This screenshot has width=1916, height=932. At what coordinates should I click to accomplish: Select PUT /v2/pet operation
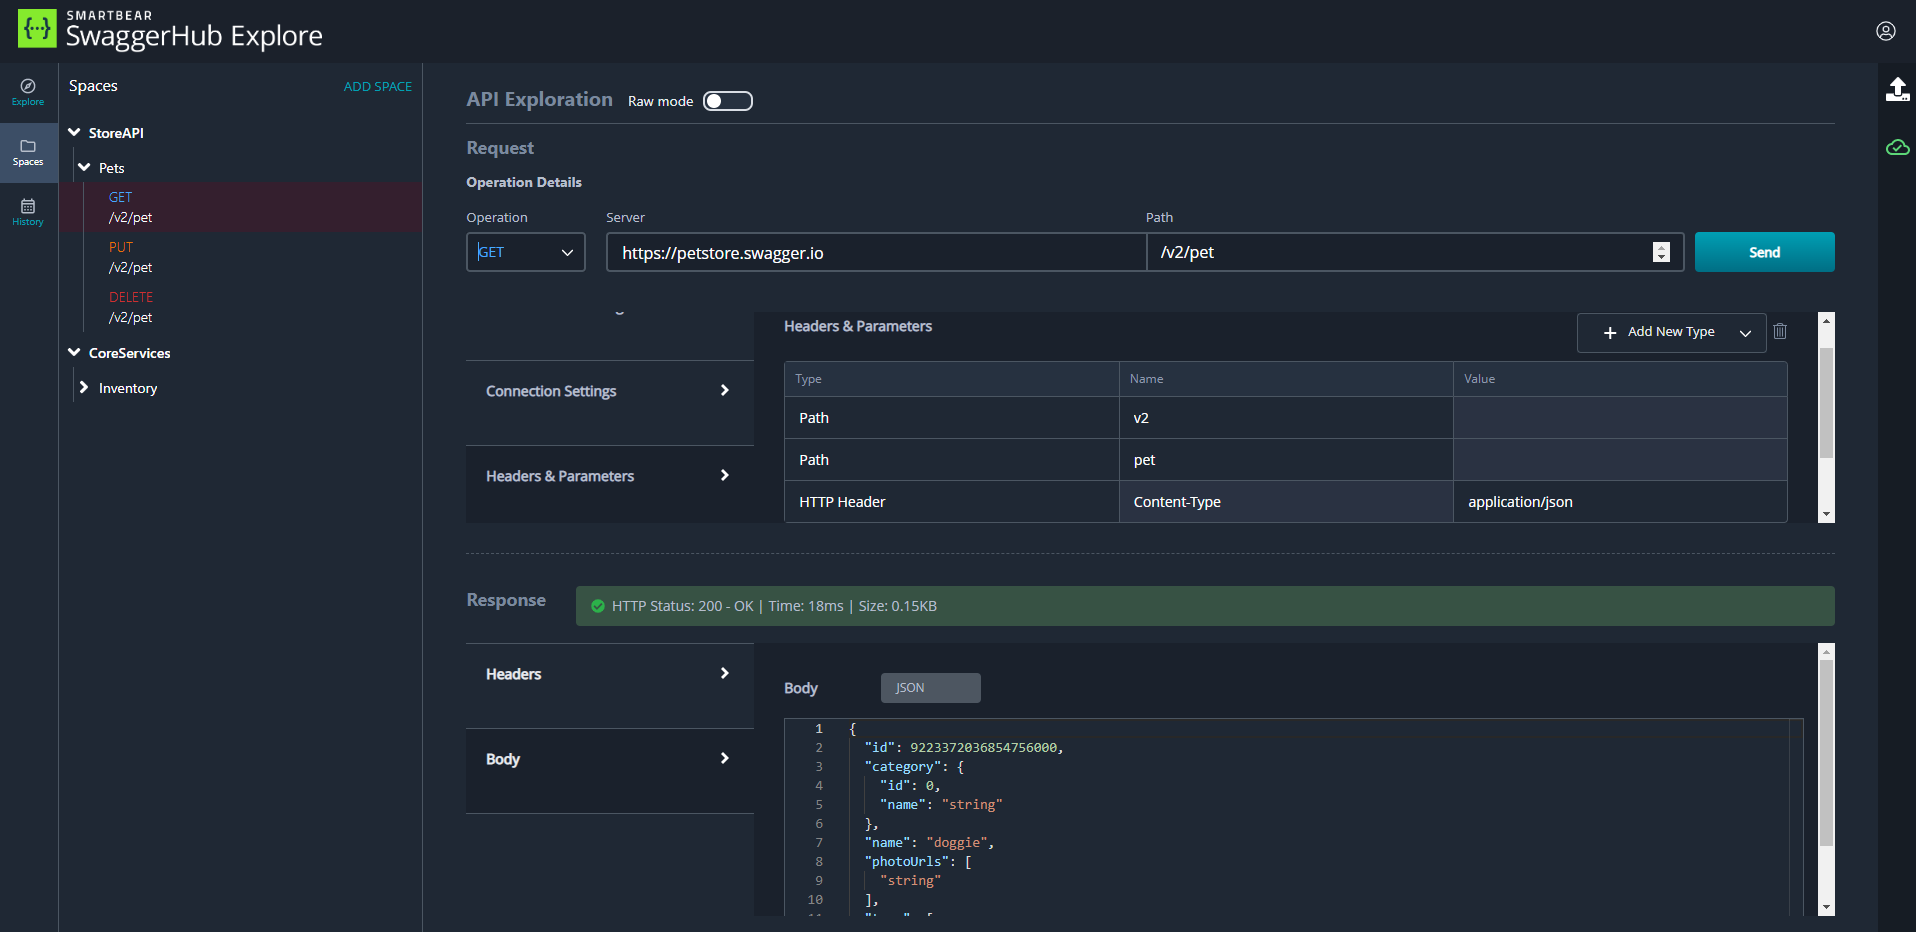(240, 257)
